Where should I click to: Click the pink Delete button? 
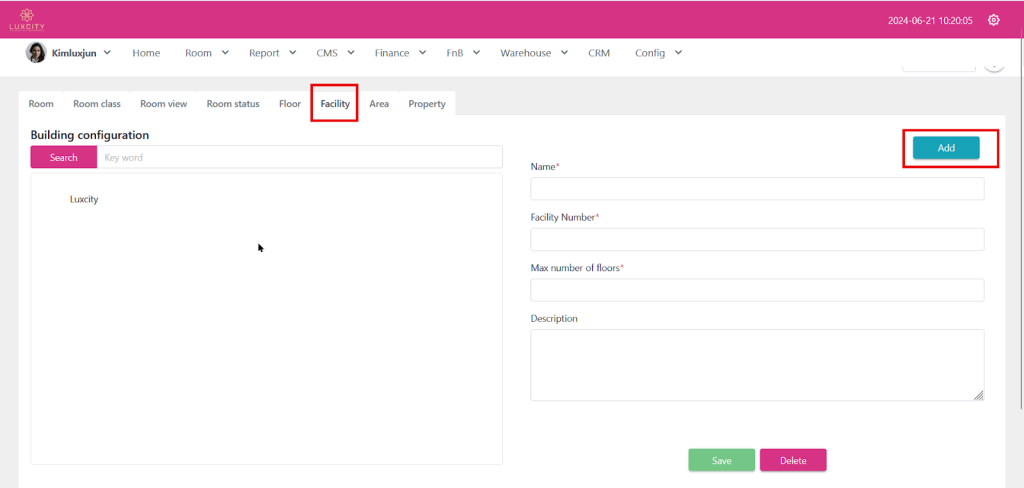793,460
